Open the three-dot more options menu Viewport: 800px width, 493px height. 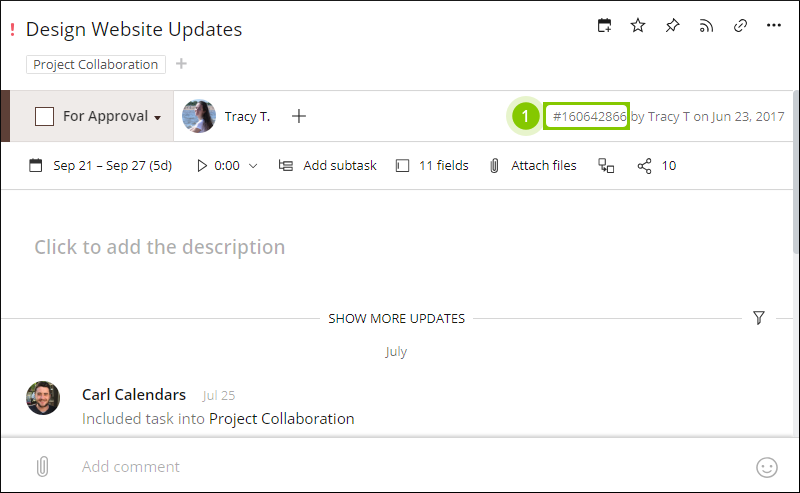773,26
